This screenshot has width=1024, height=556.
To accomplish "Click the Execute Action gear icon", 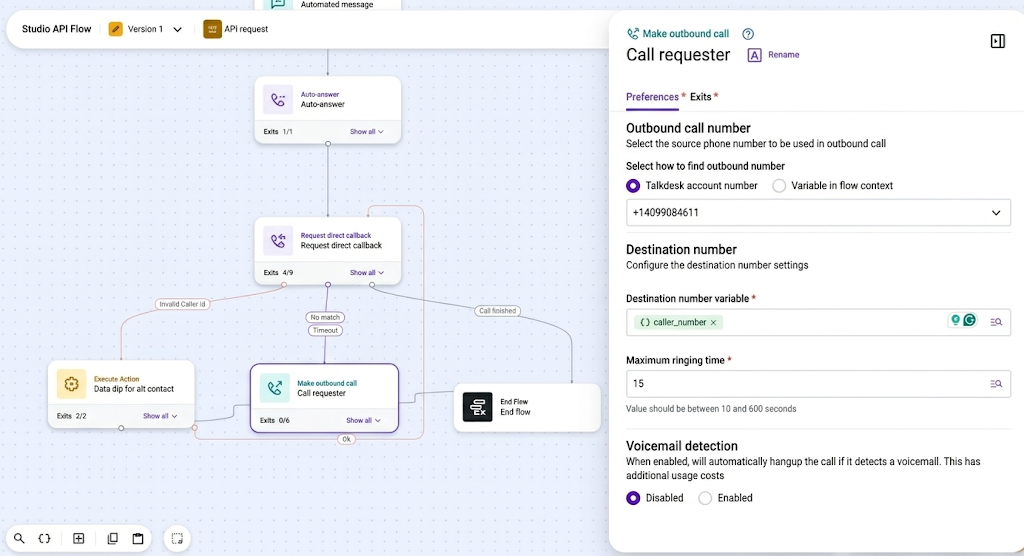I will point(71,384).
